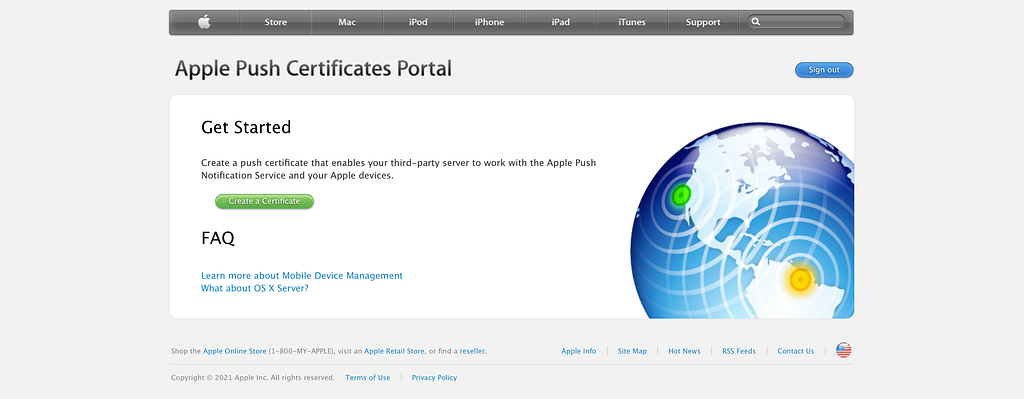Focus the search field in navigation bar
Image resolution: width=1024 pixels, height=399 pixels.
click(796, 22)
